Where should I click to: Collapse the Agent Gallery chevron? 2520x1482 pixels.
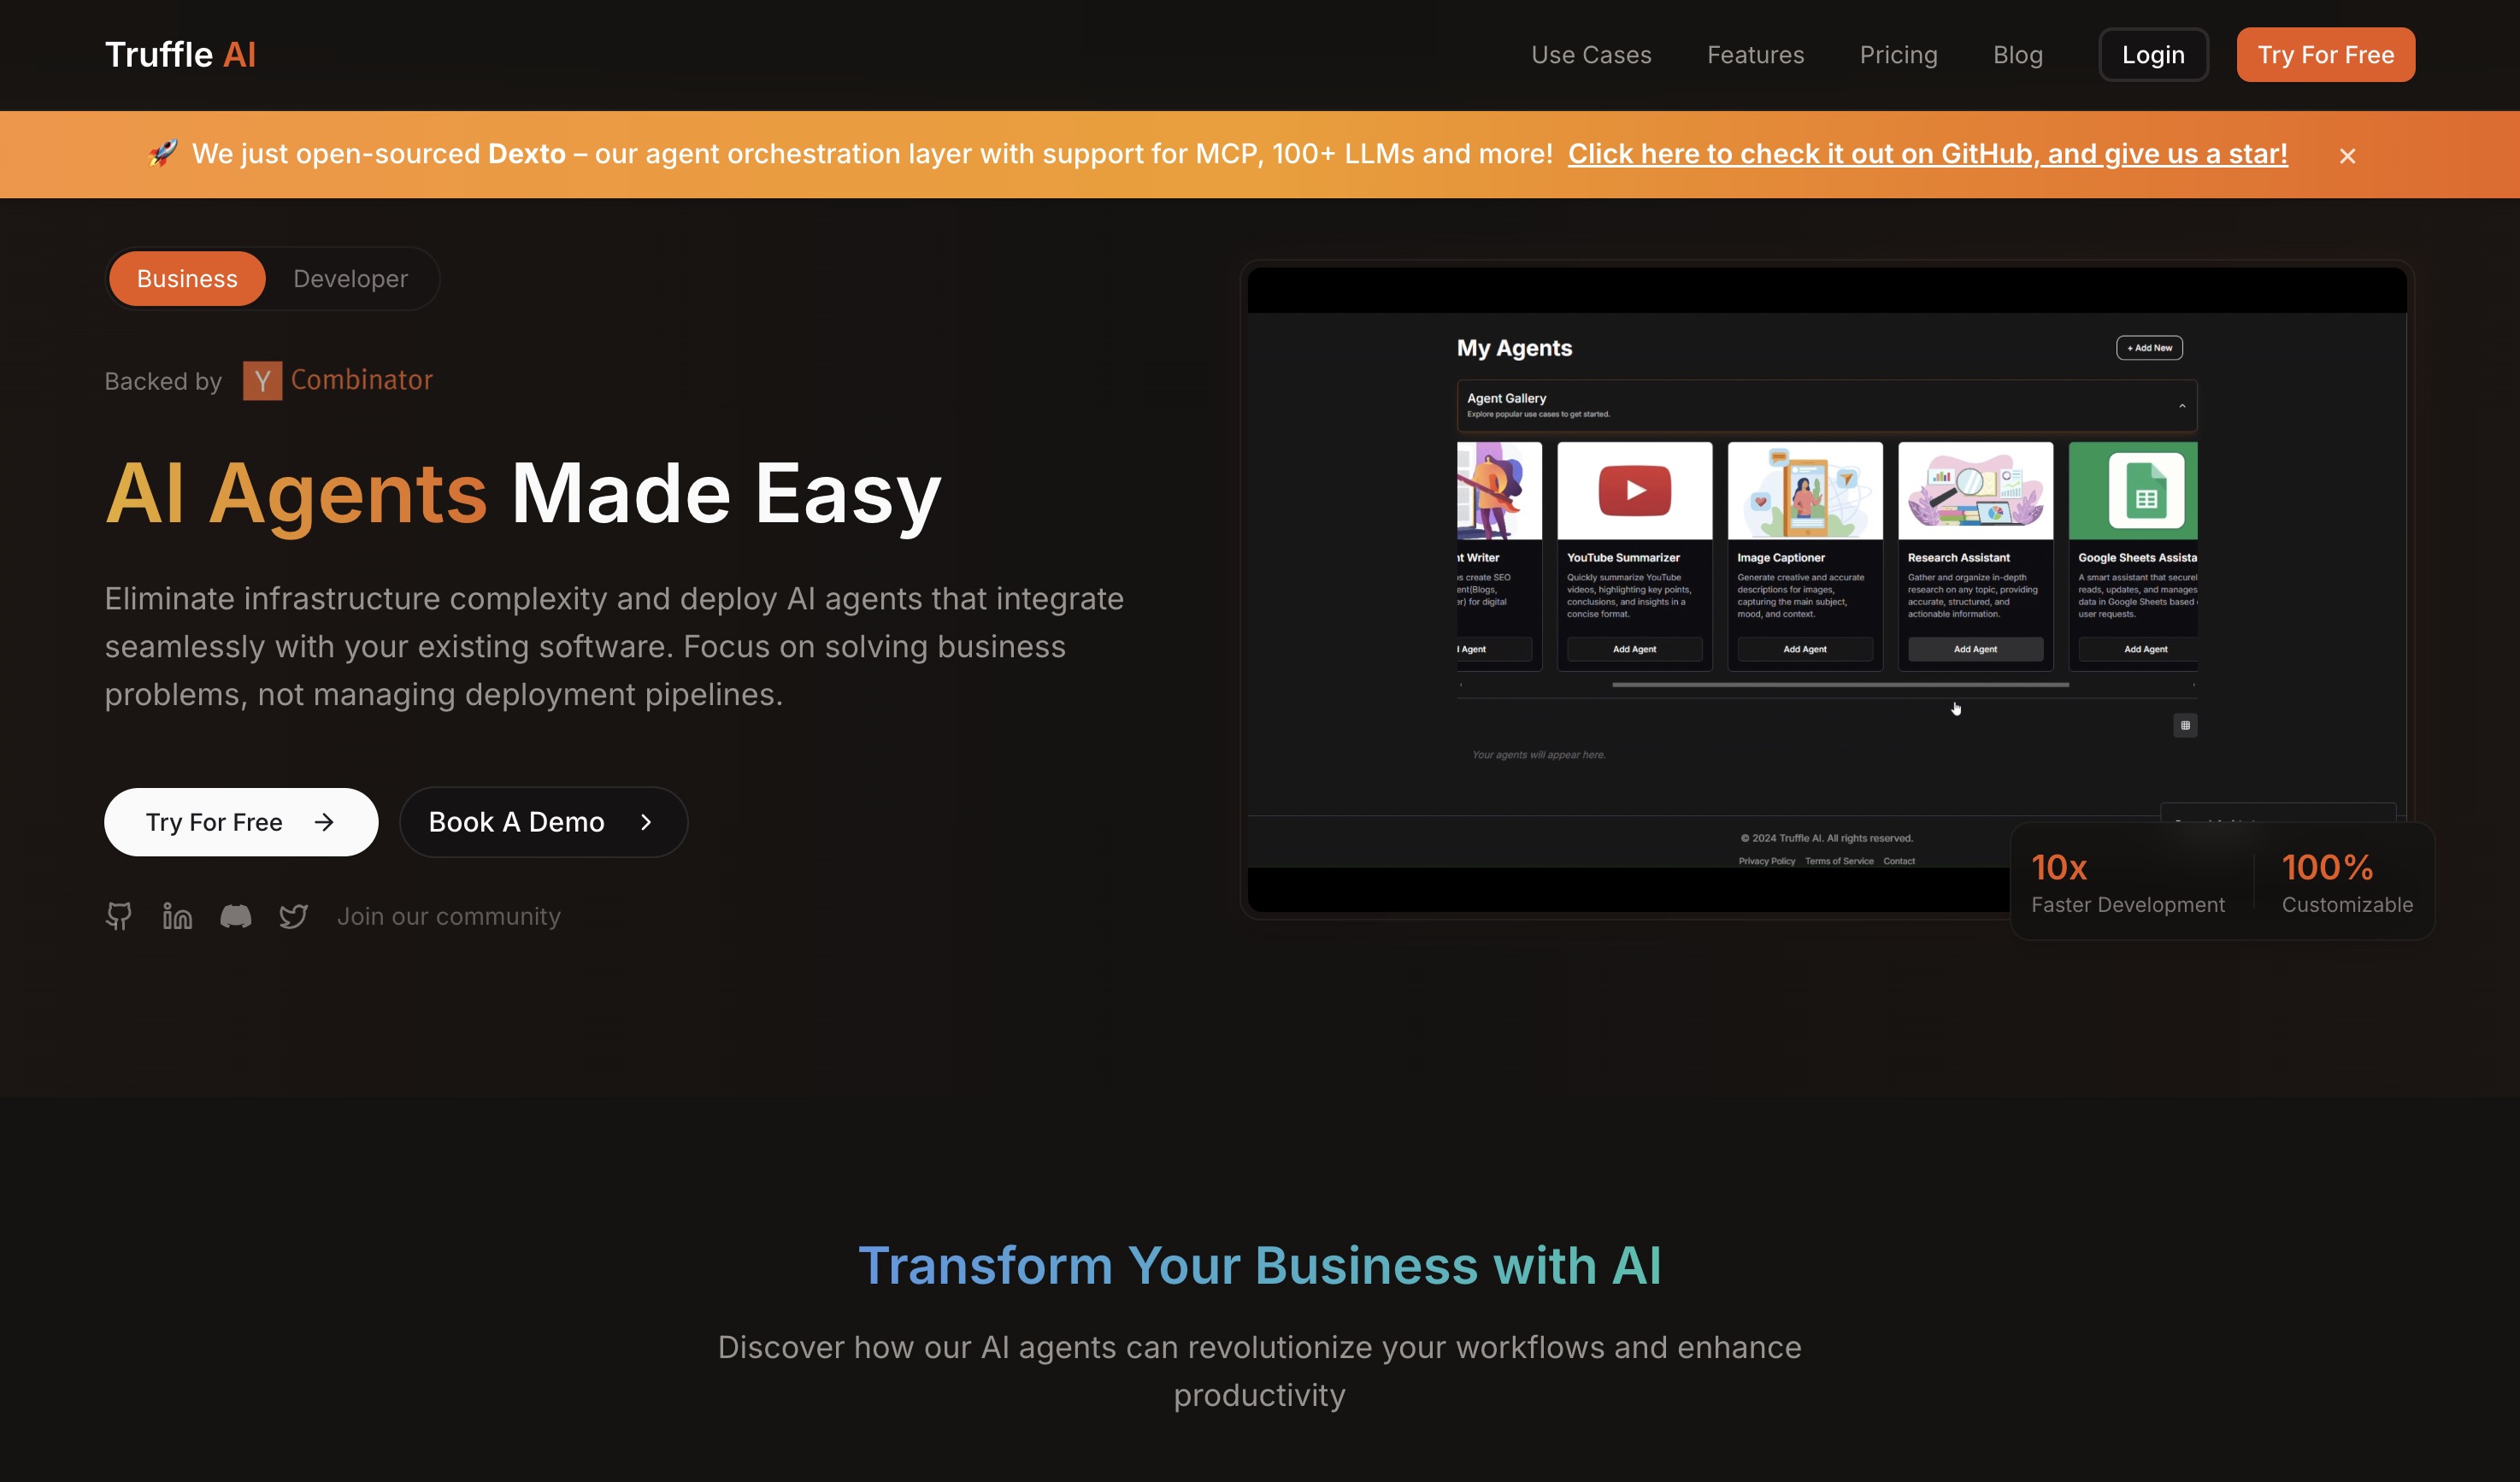click(2182, 406)
